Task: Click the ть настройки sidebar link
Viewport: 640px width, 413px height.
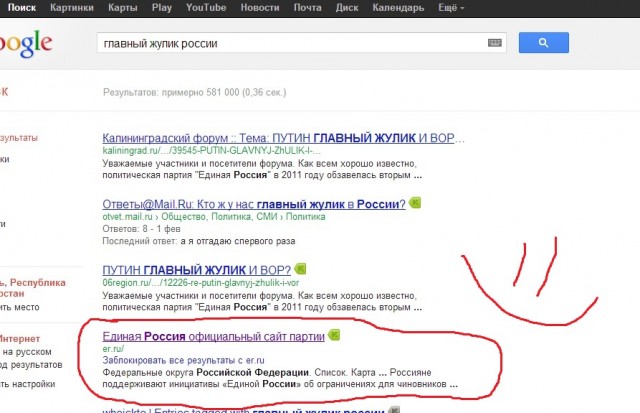Action: click(x=27, y=384)
